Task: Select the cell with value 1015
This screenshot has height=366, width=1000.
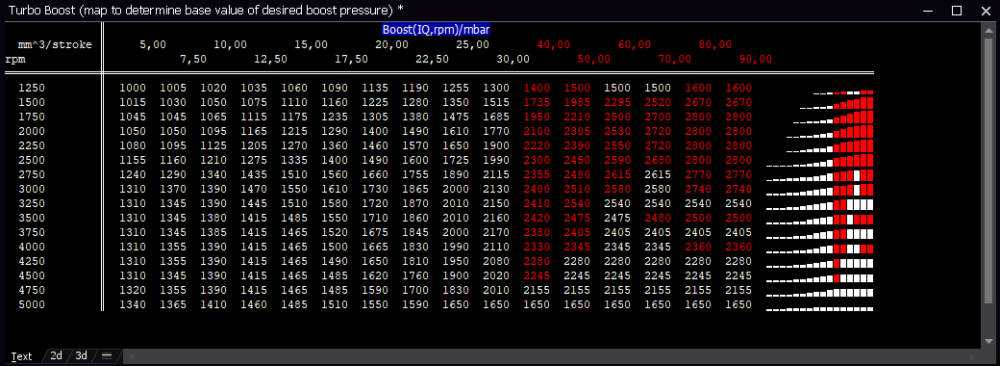Action: (133, 103)
